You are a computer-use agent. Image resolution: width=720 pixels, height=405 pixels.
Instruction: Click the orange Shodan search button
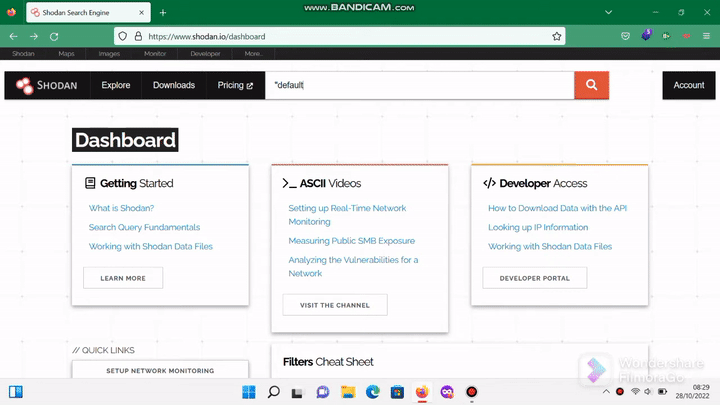pos(591,85)
